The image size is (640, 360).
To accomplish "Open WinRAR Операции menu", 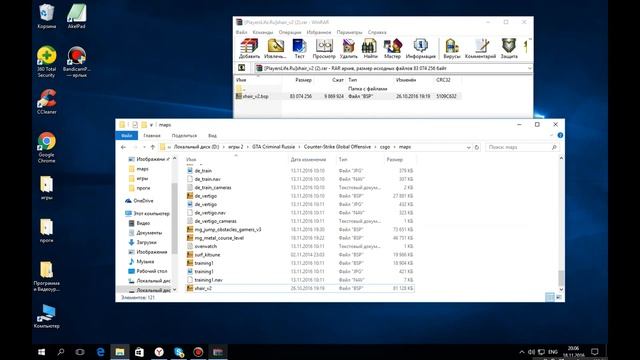I will 290,32.
